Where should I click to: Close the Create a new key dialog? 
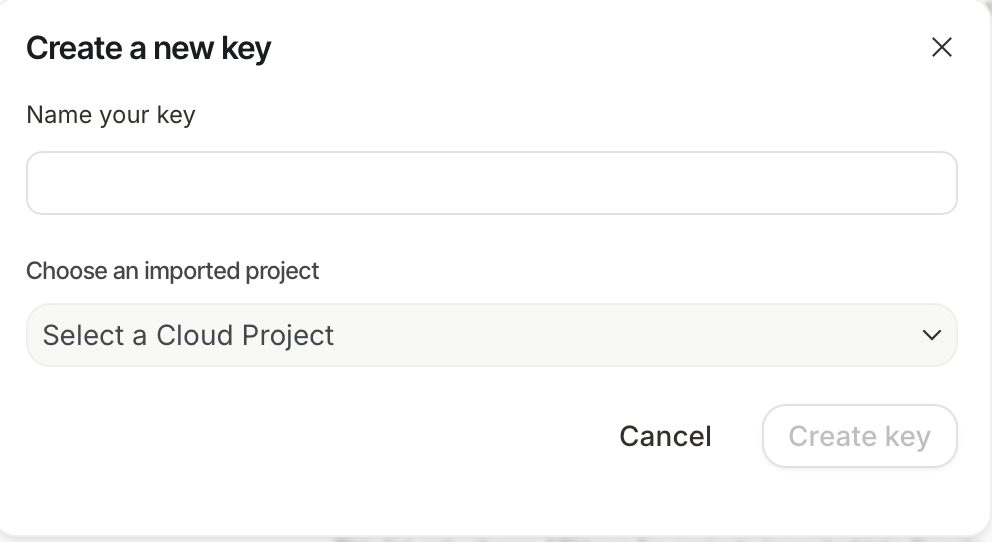(x=941, y=47)
